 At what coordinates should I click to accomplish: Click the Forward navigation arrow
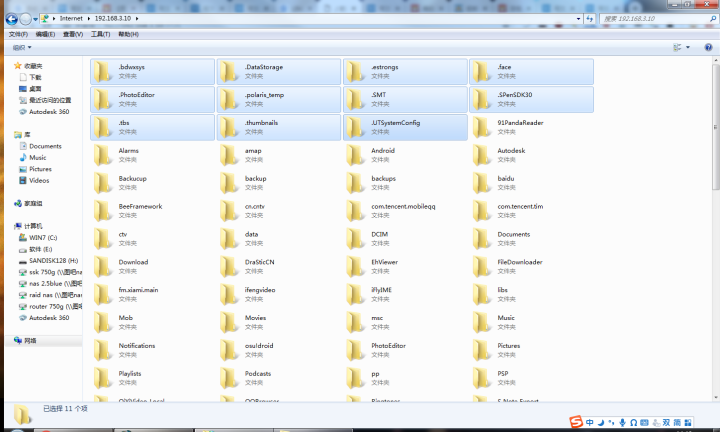pos(26,19)
